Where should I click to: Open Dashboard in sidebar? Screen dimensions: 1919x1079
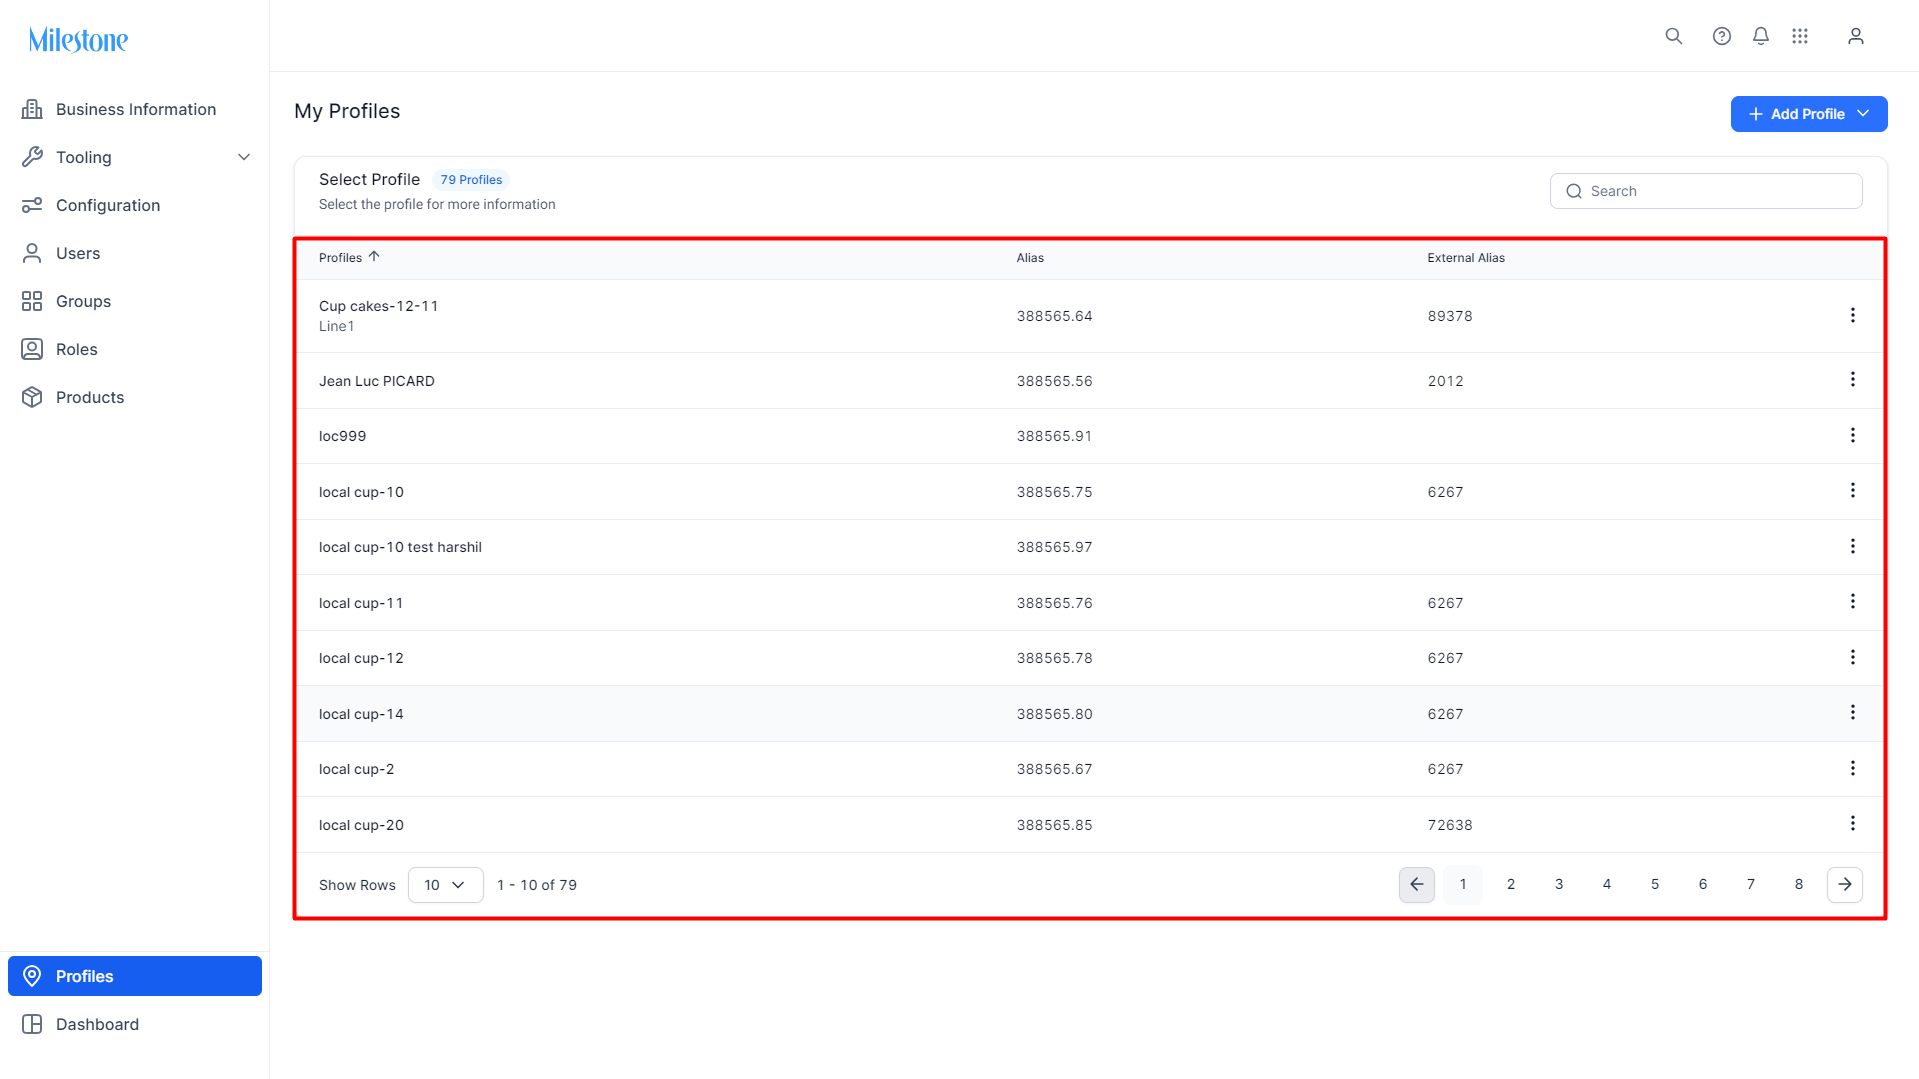coord(135,1024)
